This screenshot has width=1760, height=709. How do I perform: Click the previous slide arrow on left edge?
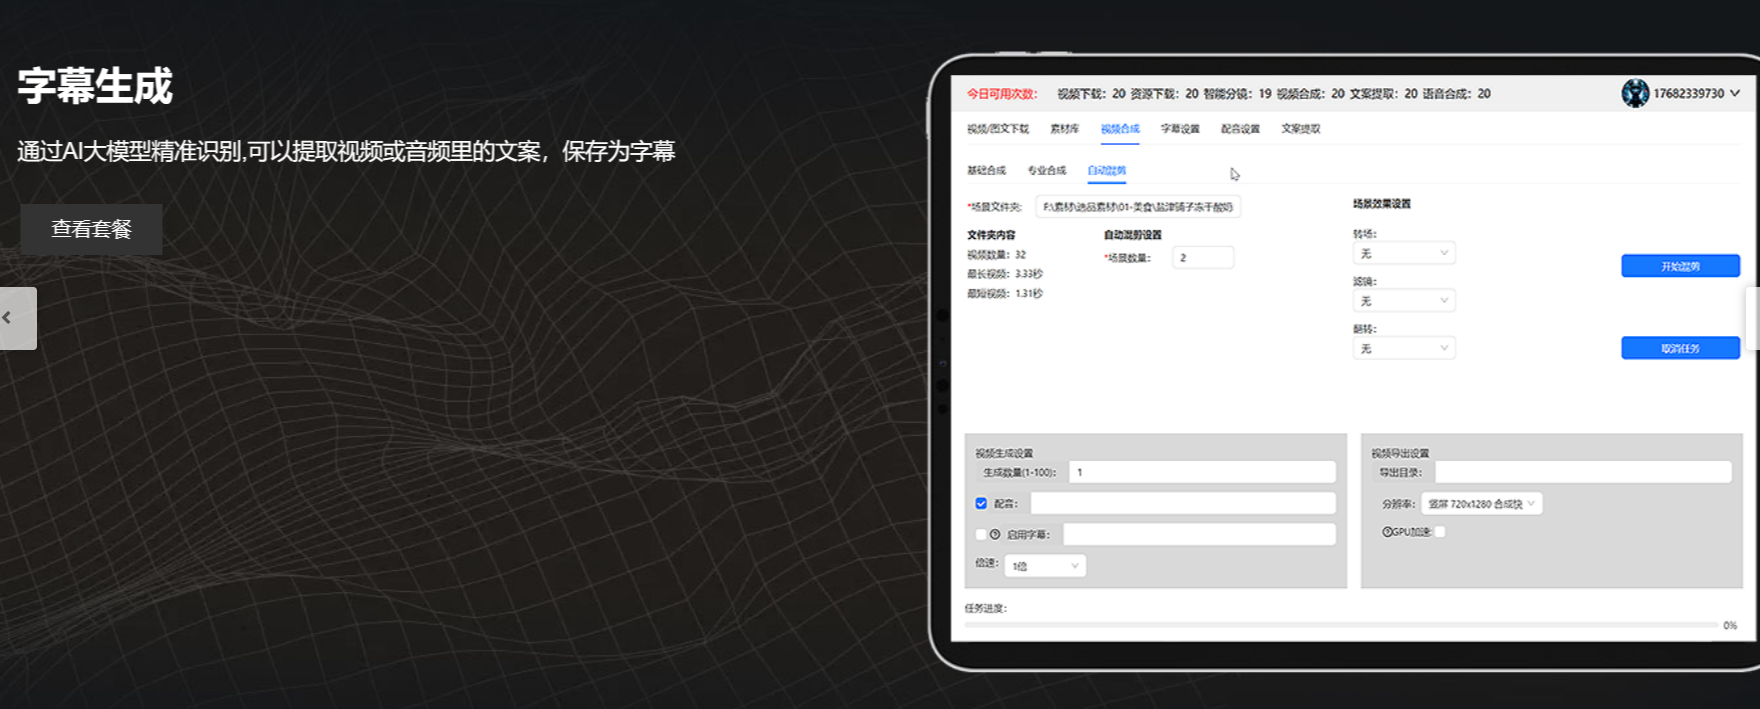click(x=17, y=318)
